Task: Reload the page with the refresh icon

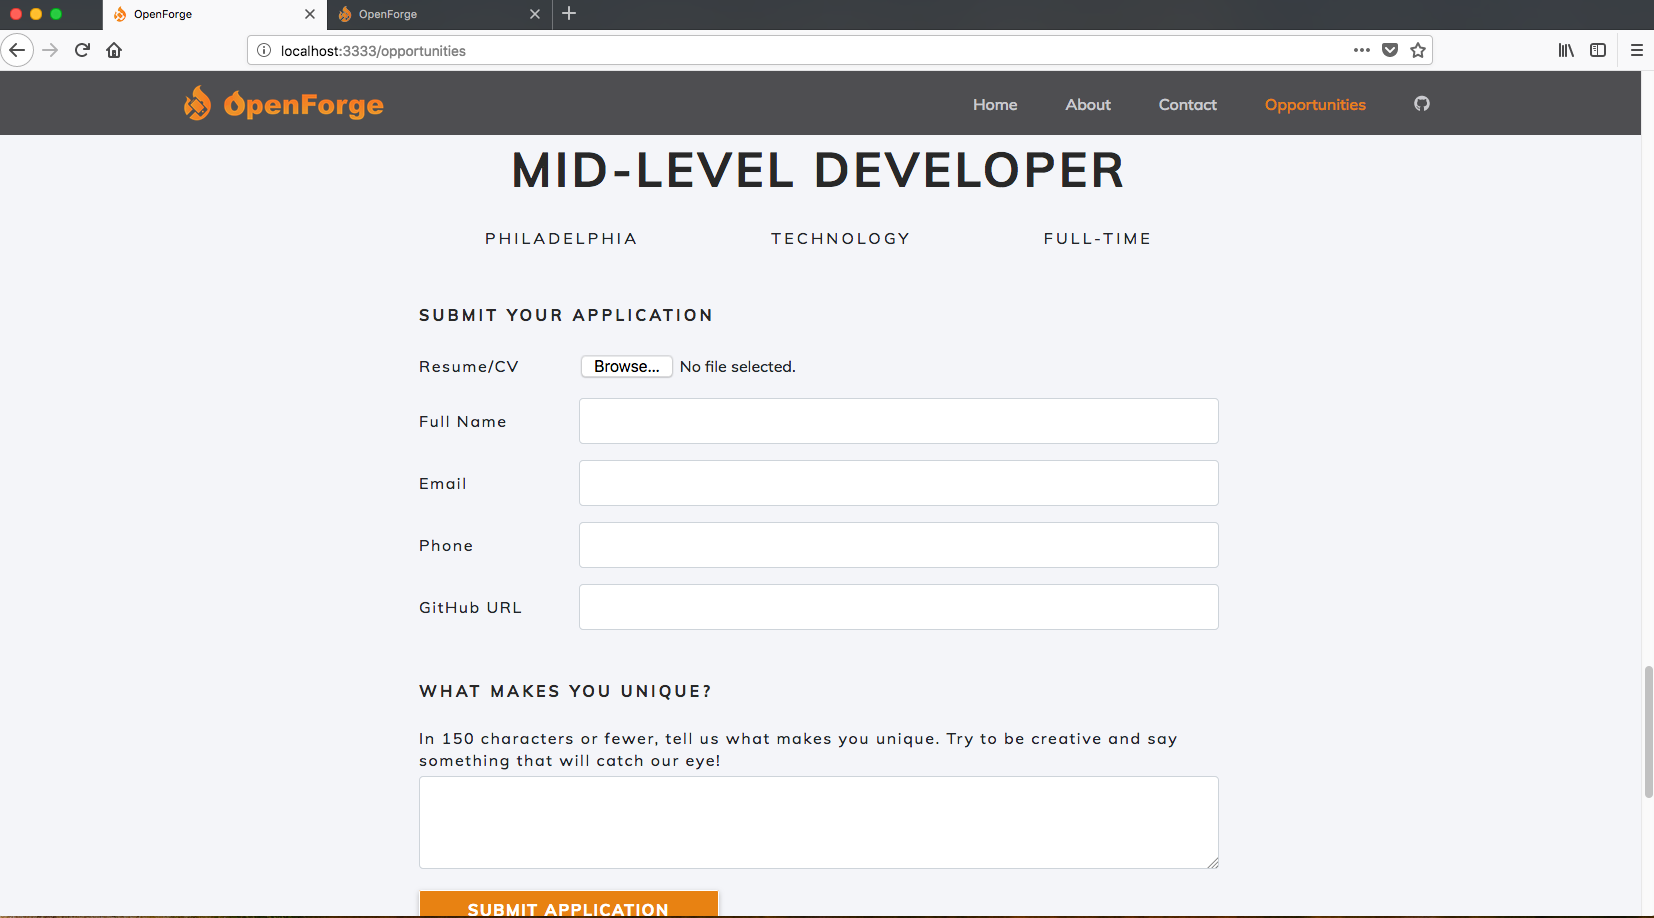Action: click(82, 50)
